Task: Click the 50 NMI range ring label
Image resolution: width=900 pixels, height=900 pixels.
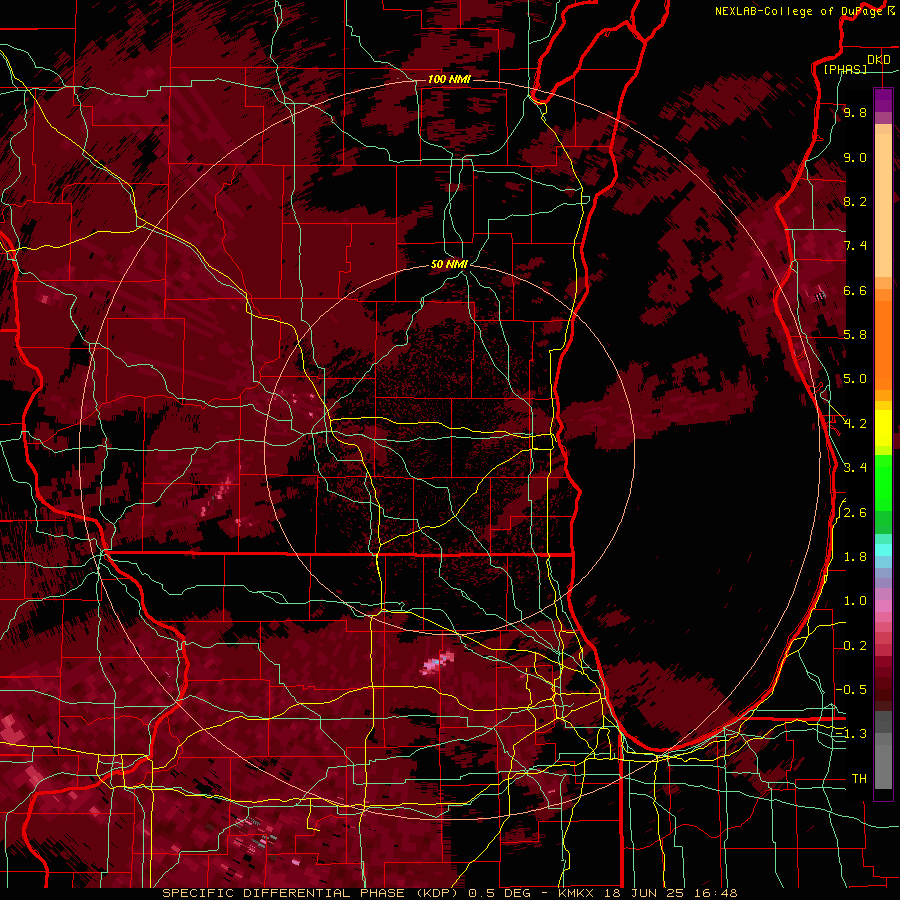Action: point(449,264)
